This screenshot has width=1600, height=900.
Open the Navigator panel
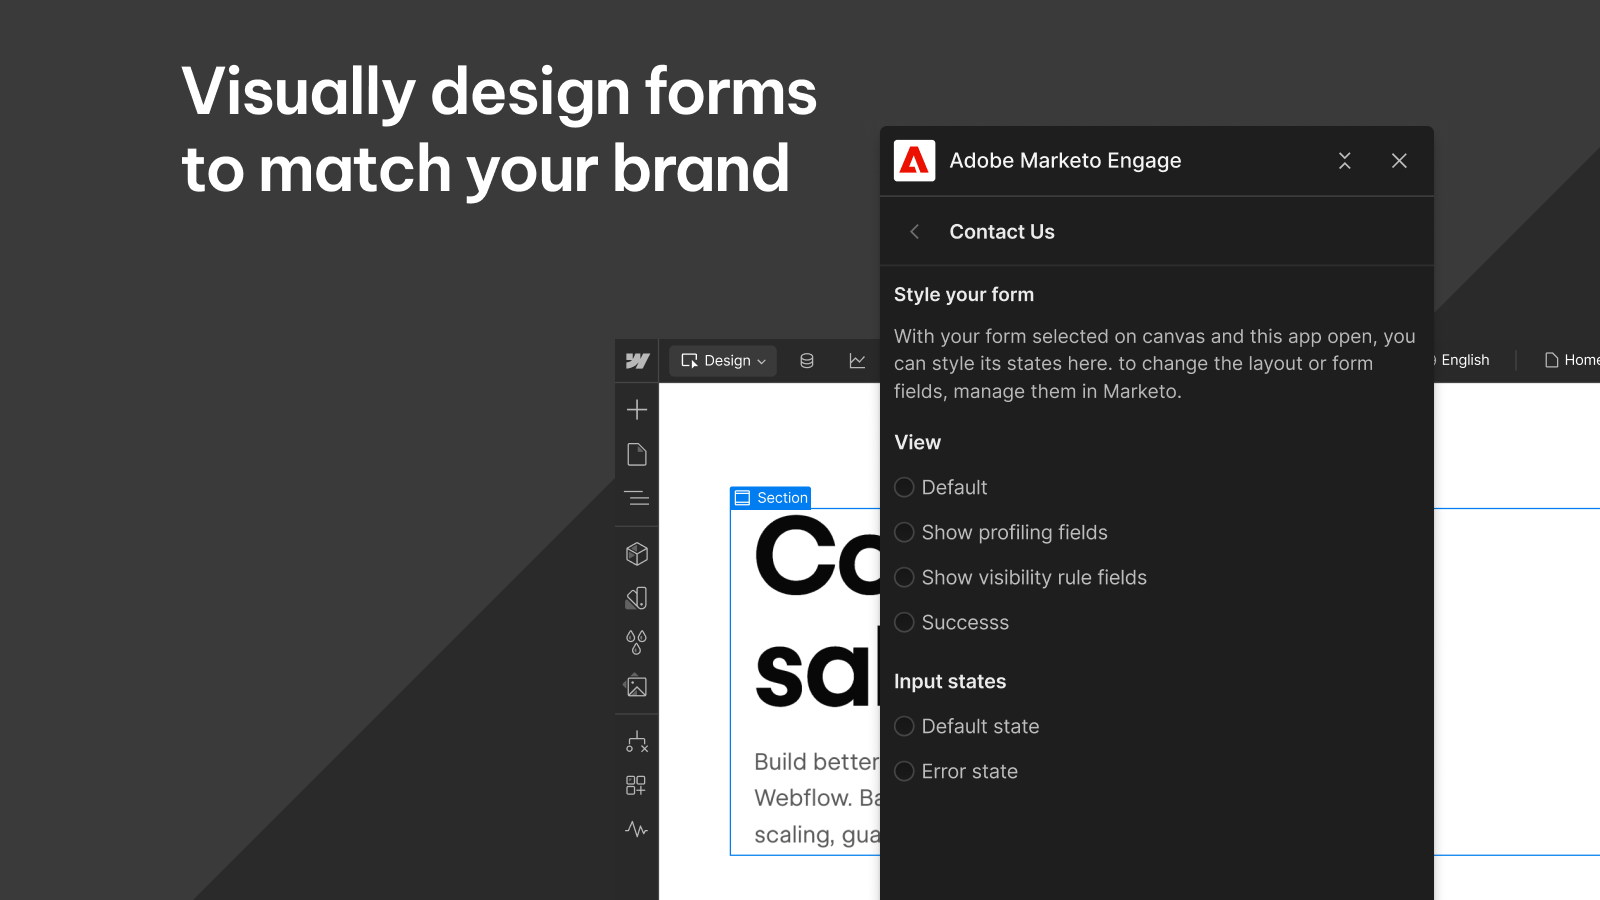pyautogui.click(x=637, y=499)
